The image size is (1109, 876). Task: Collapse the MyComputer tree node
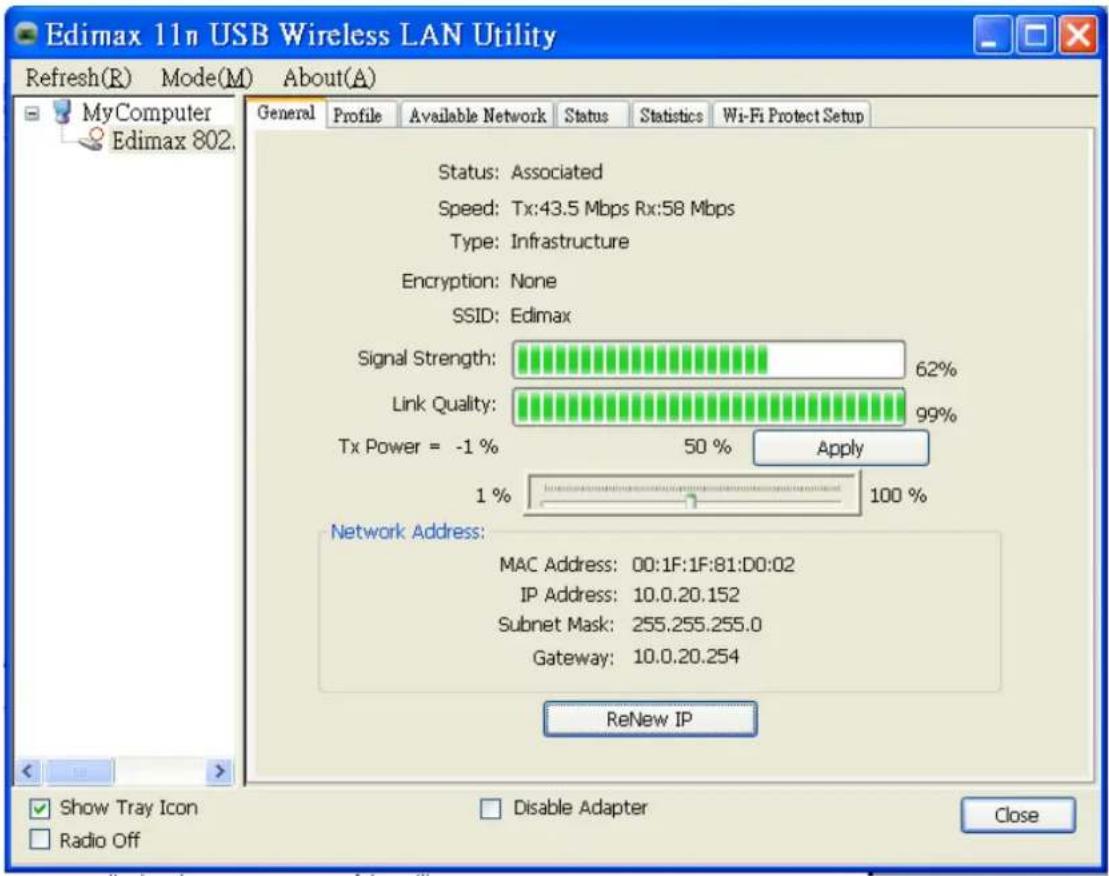[x=33, y=113]
